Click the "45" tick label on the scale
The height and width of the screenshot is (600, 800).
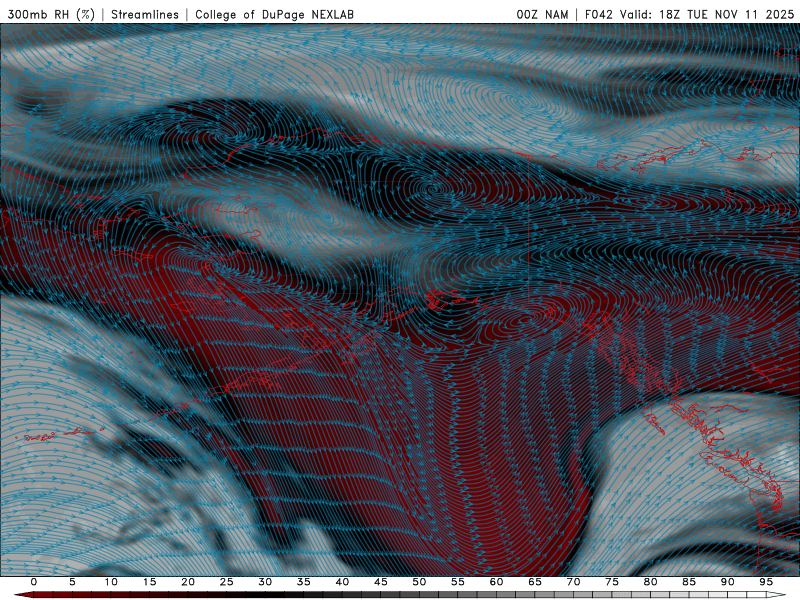click(x=380, y=582)
